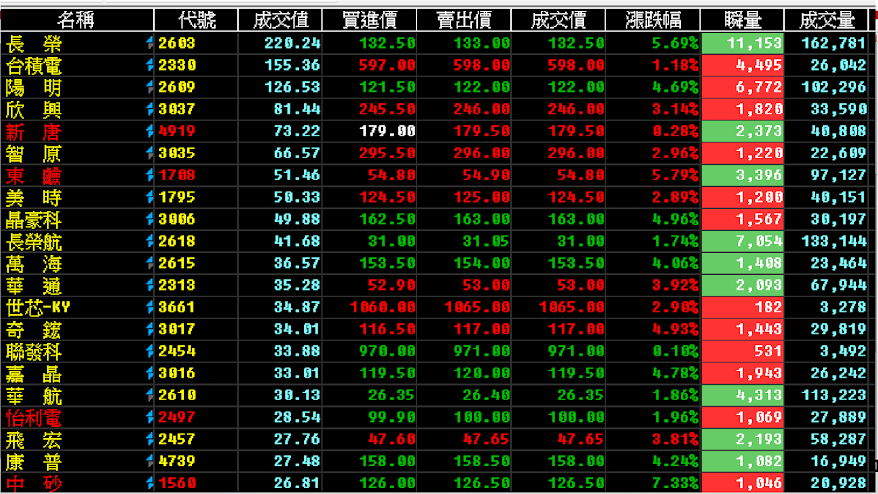
Task: Click the lightning icon beside 智原
Action: tap(150, 153)
